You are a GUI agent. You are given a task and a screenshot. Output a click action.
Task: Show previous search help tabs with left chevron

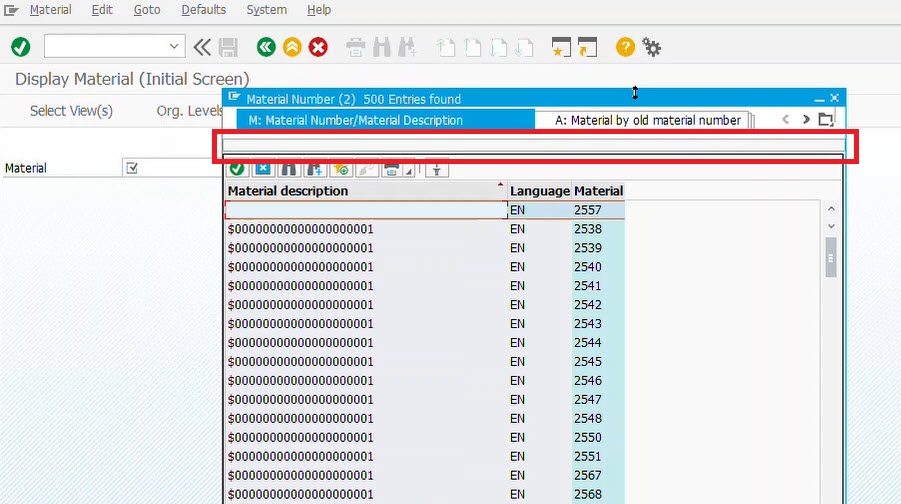[786, 120]
